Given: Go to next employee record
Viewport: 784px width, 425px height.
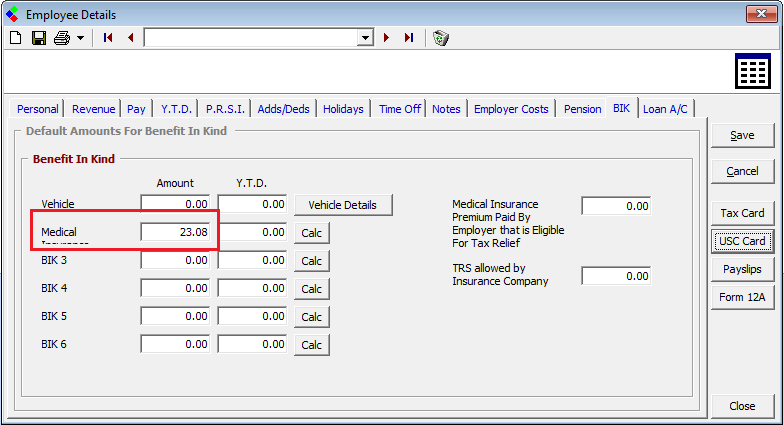Looking at the screenshot, I should coord(386,38).
